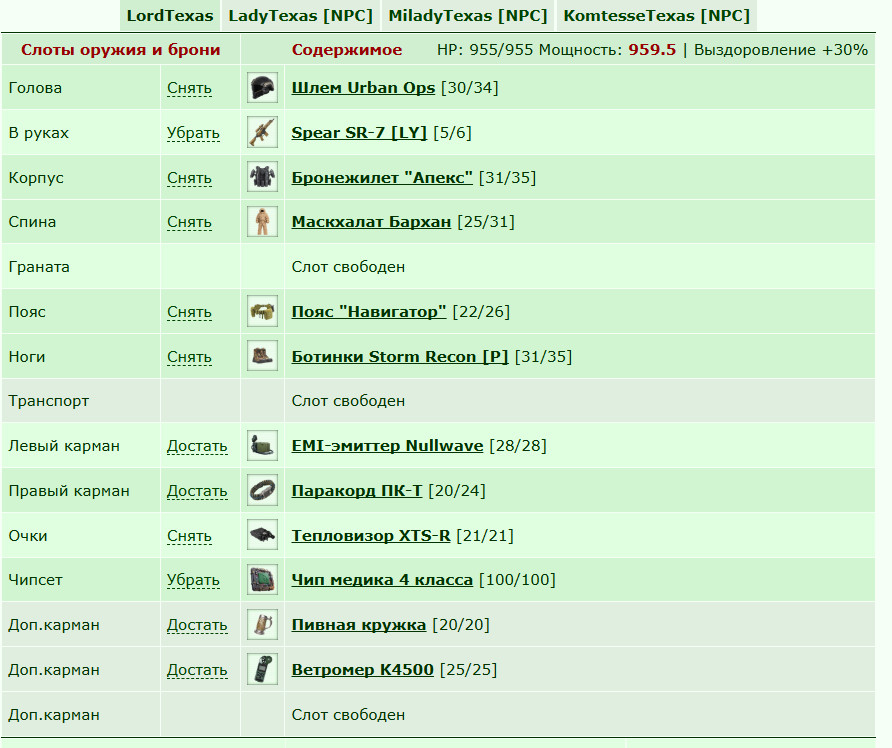The image size is (892, 748).
Task: Open the Spear SR-7 [LY] item link
Action: 359,133
